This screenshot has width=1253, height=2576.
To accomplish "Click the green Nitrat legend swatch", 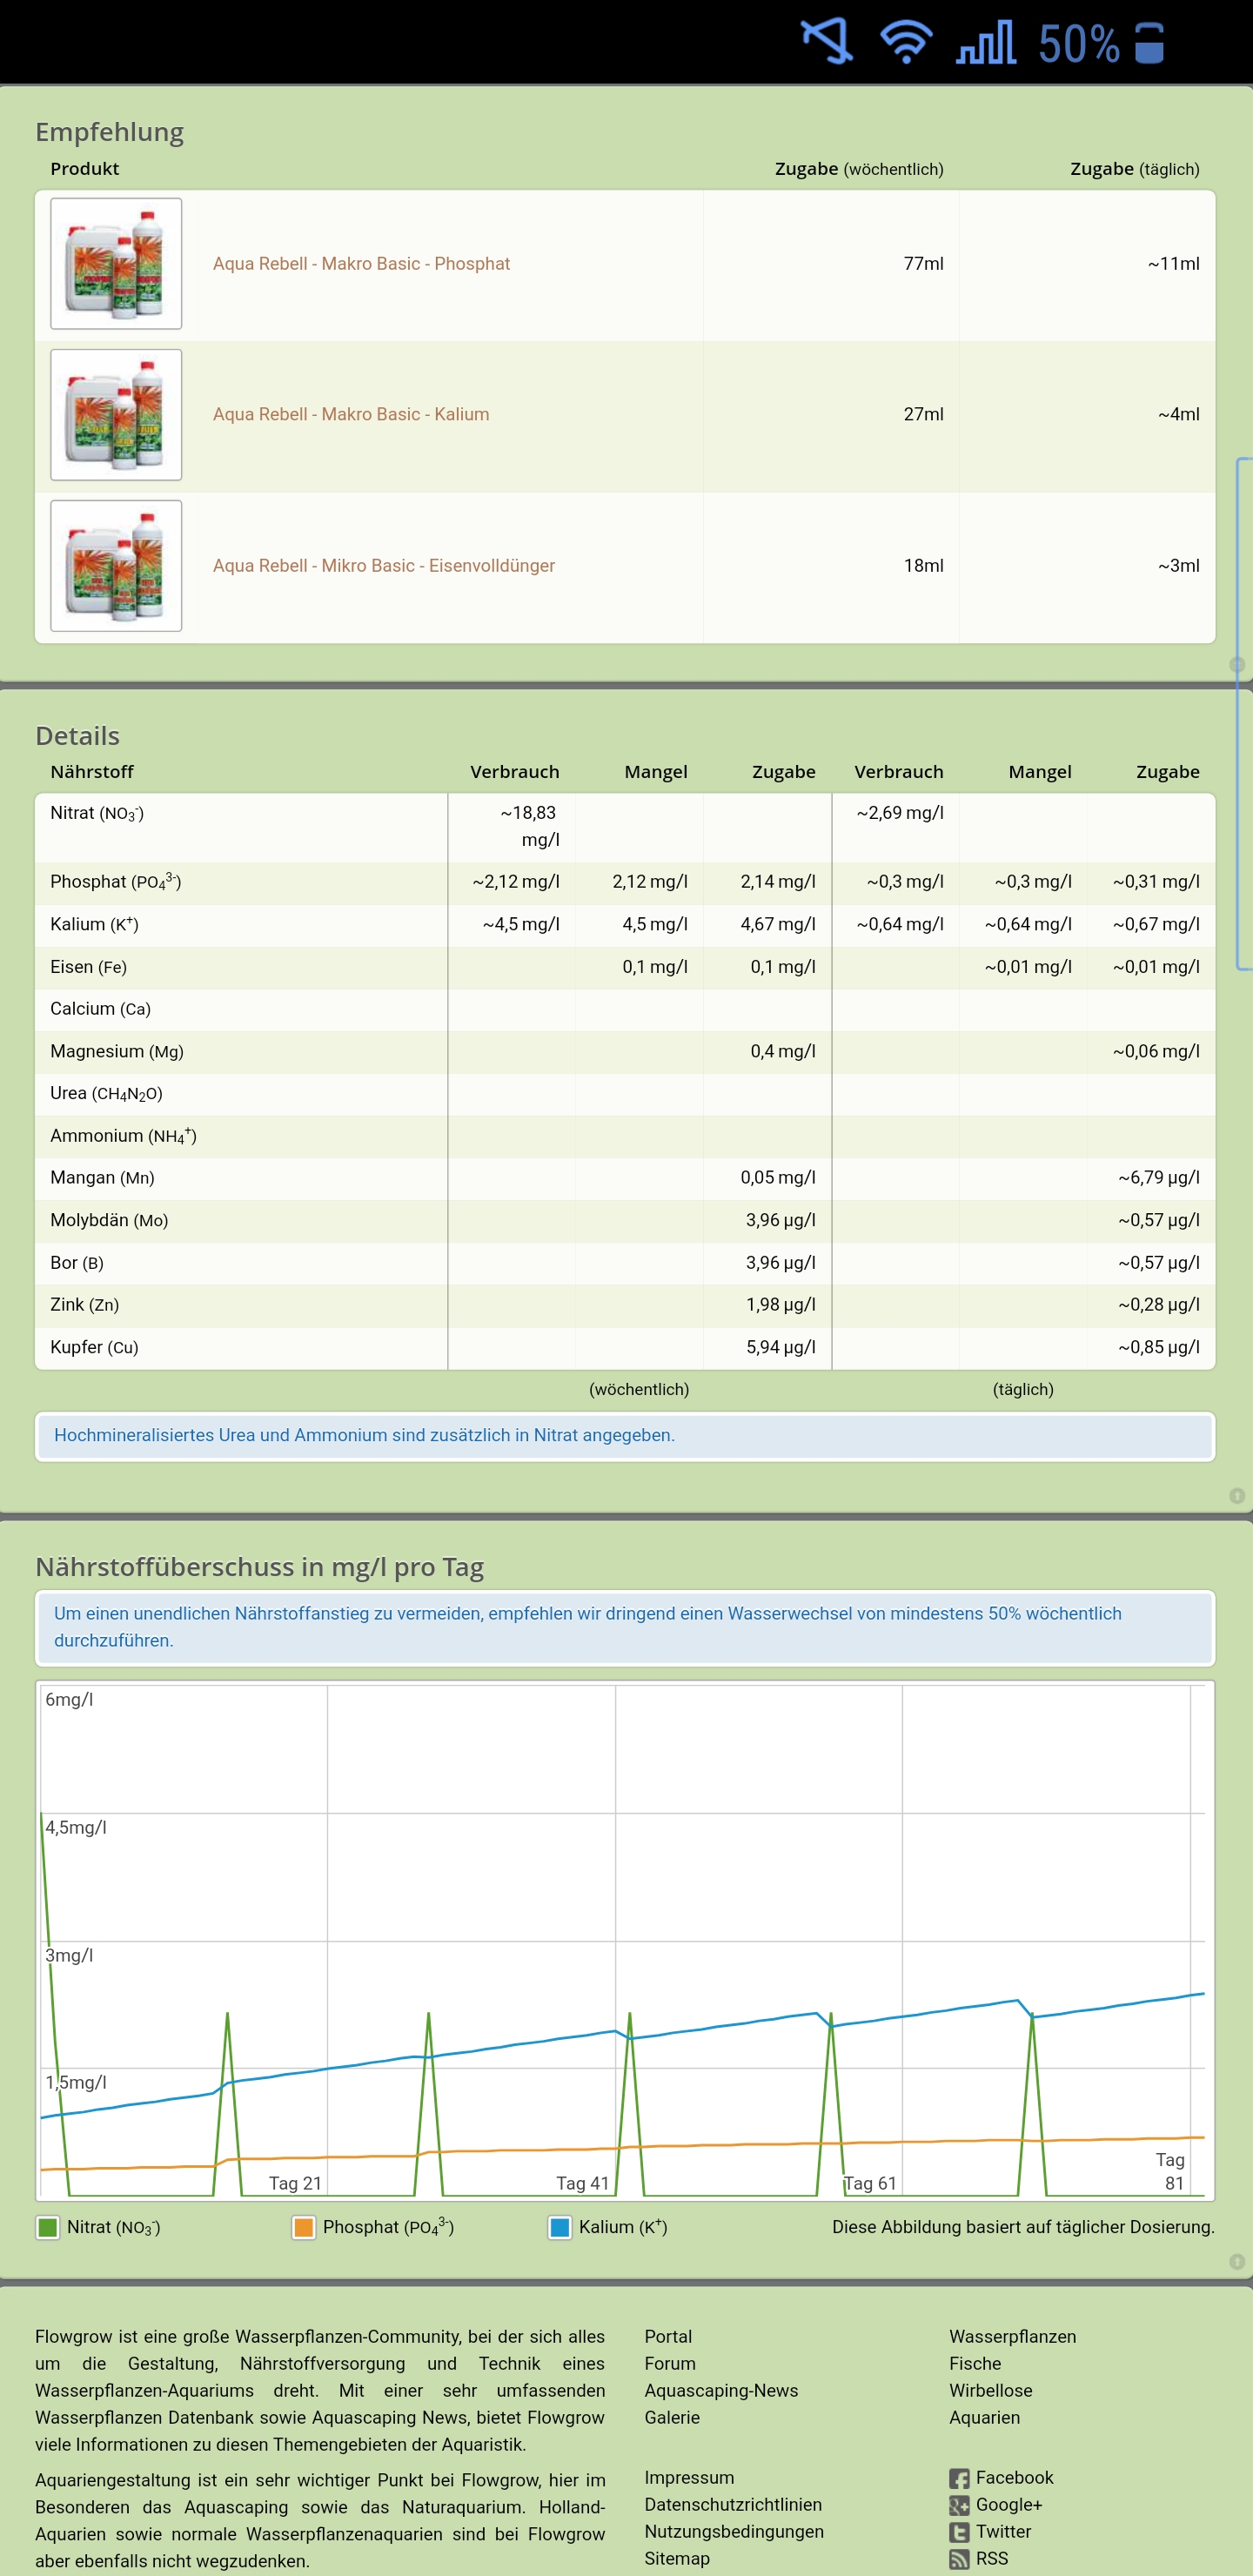I will click(47, 2227).
